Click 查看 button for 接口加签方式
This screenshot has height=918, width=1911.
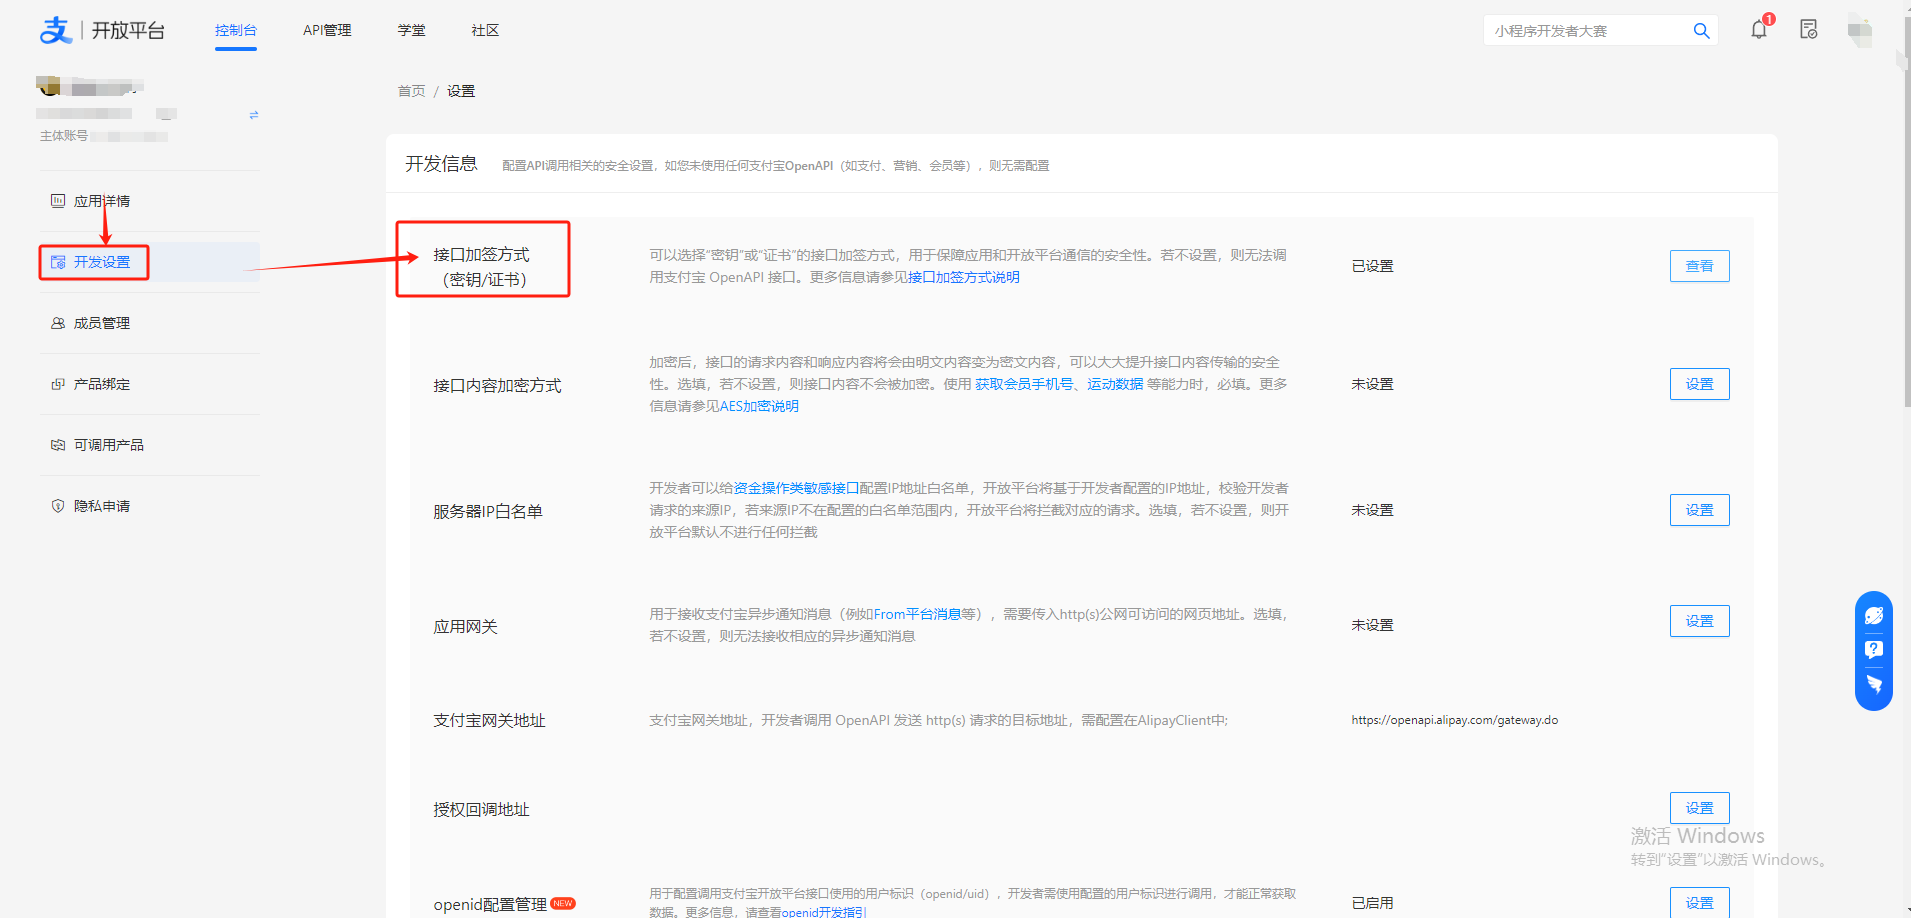1699,266
